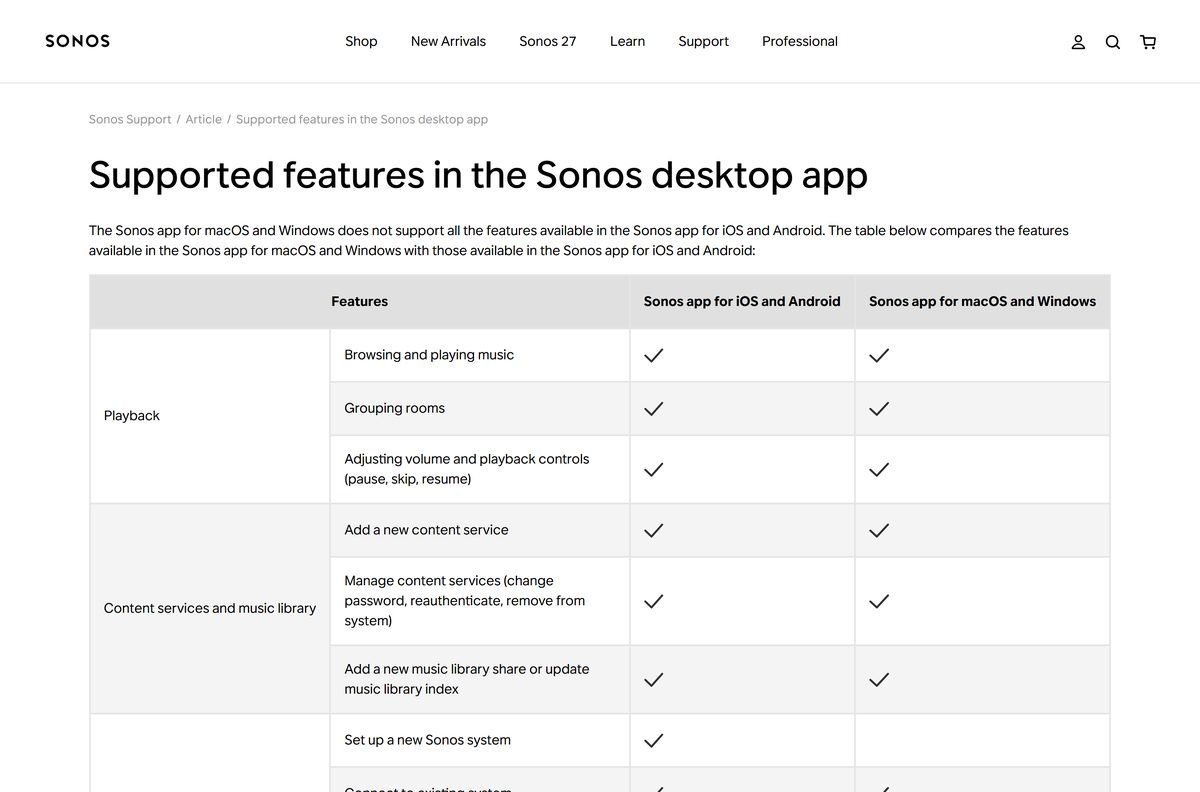Open the Sonos 27 menu item
Viewport: 1200px width, 792px height.
(548, 41)
